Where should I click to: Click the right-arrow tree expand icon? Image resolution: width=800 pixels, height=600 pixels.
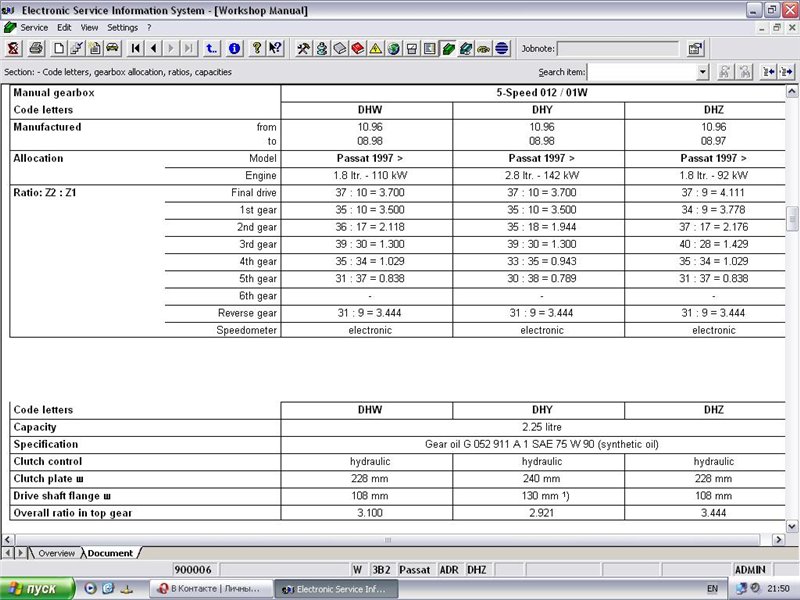tap(787, 72)
